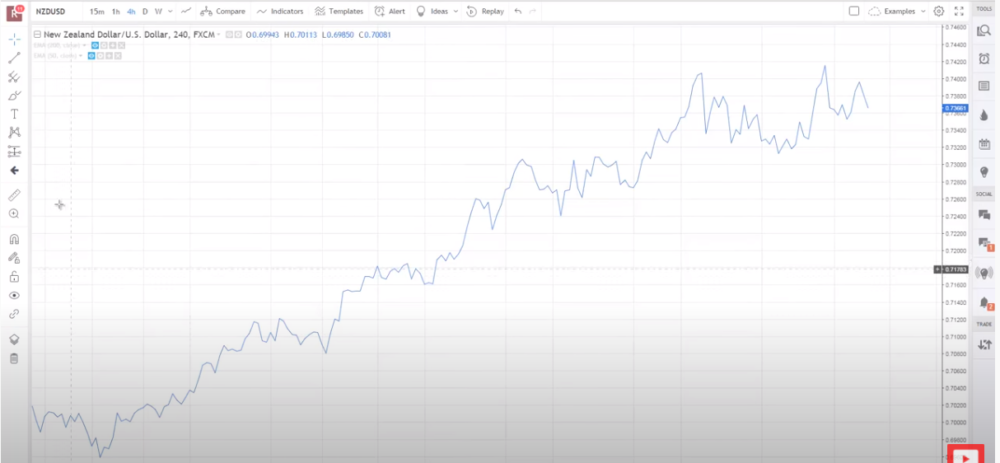The width and height of the screenshot is (1000, 463).
Task: Enter fullscreen mode
Action: tap(959, 11)
